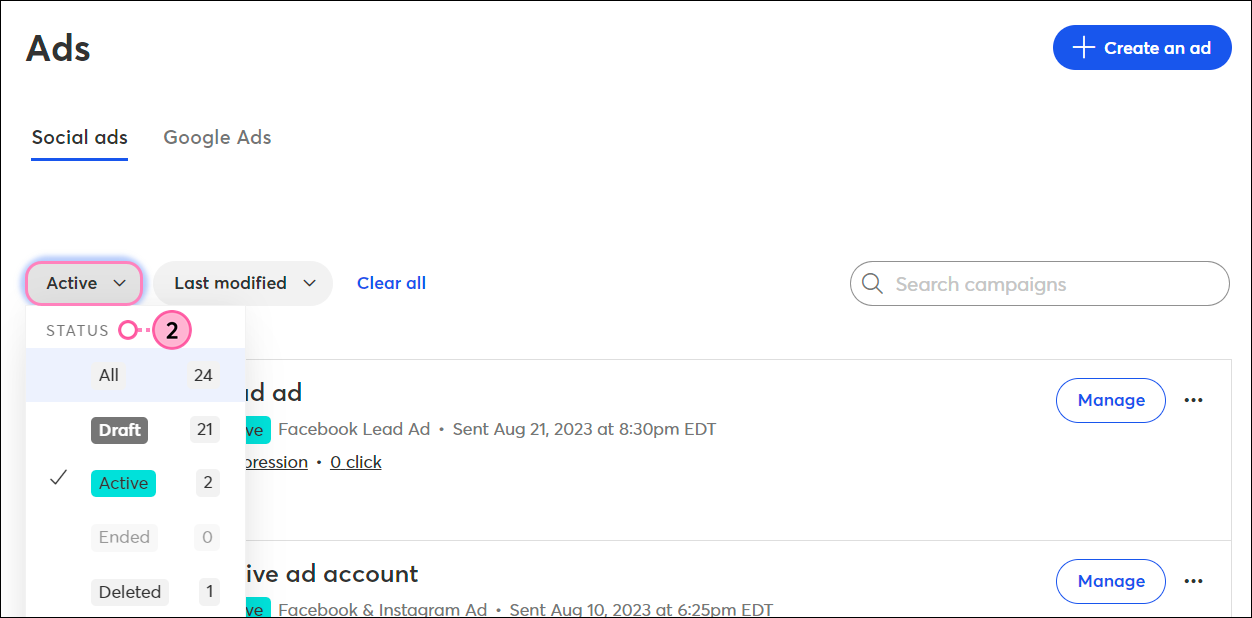Screen dimensions: 1252x618
Task: Open the three-dots menu for first ad
Action: point(1193,400)
